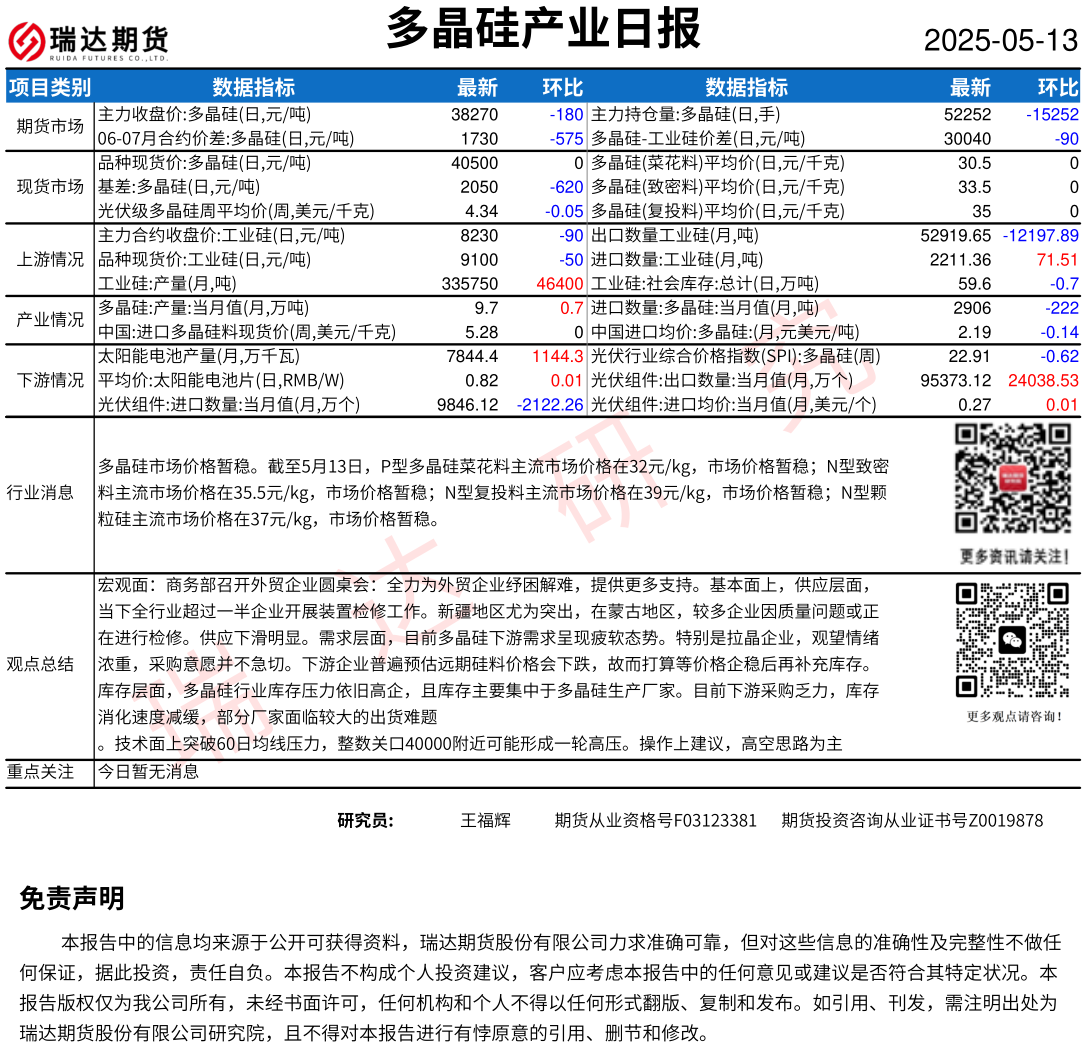The image size is (1086, 1046).
Task: Click 多晶硅(致密料)平均价 value 33.5
Action: 974,187
